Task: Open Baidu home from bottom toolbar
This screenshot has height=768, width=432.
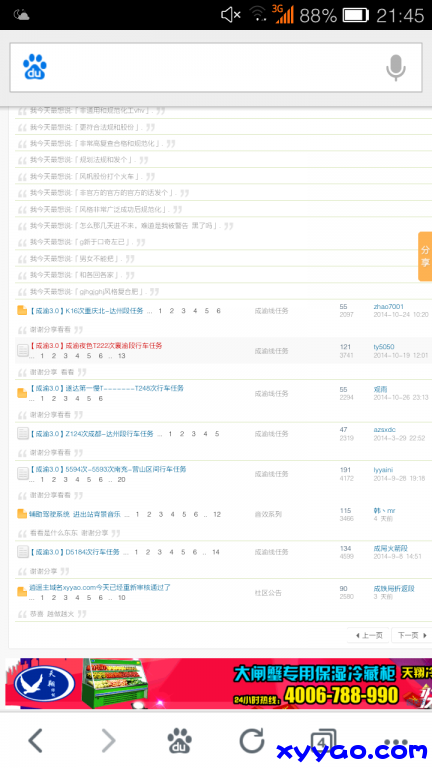Action: [179, 740]
